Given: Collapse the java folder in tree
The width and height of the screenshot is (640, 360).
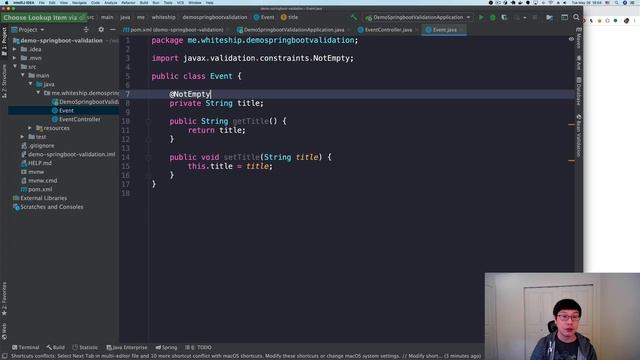Looking at the screenshot, I should coord(31,84).
